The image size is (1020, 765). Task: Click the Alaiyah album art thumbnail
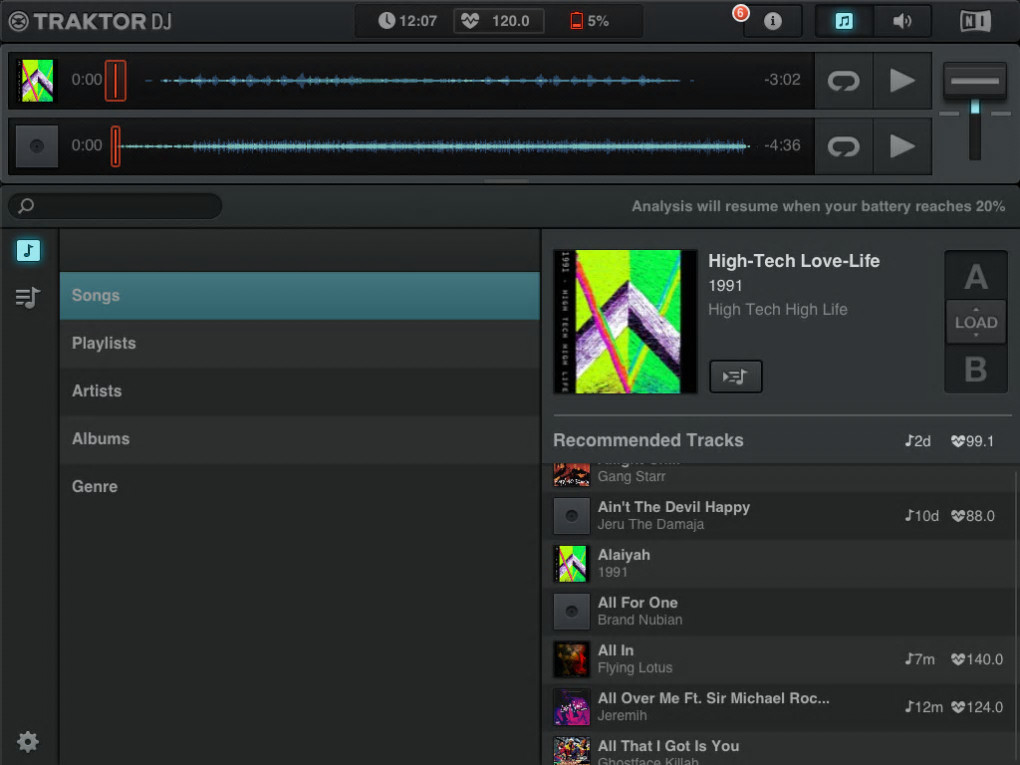pos(572,563)
